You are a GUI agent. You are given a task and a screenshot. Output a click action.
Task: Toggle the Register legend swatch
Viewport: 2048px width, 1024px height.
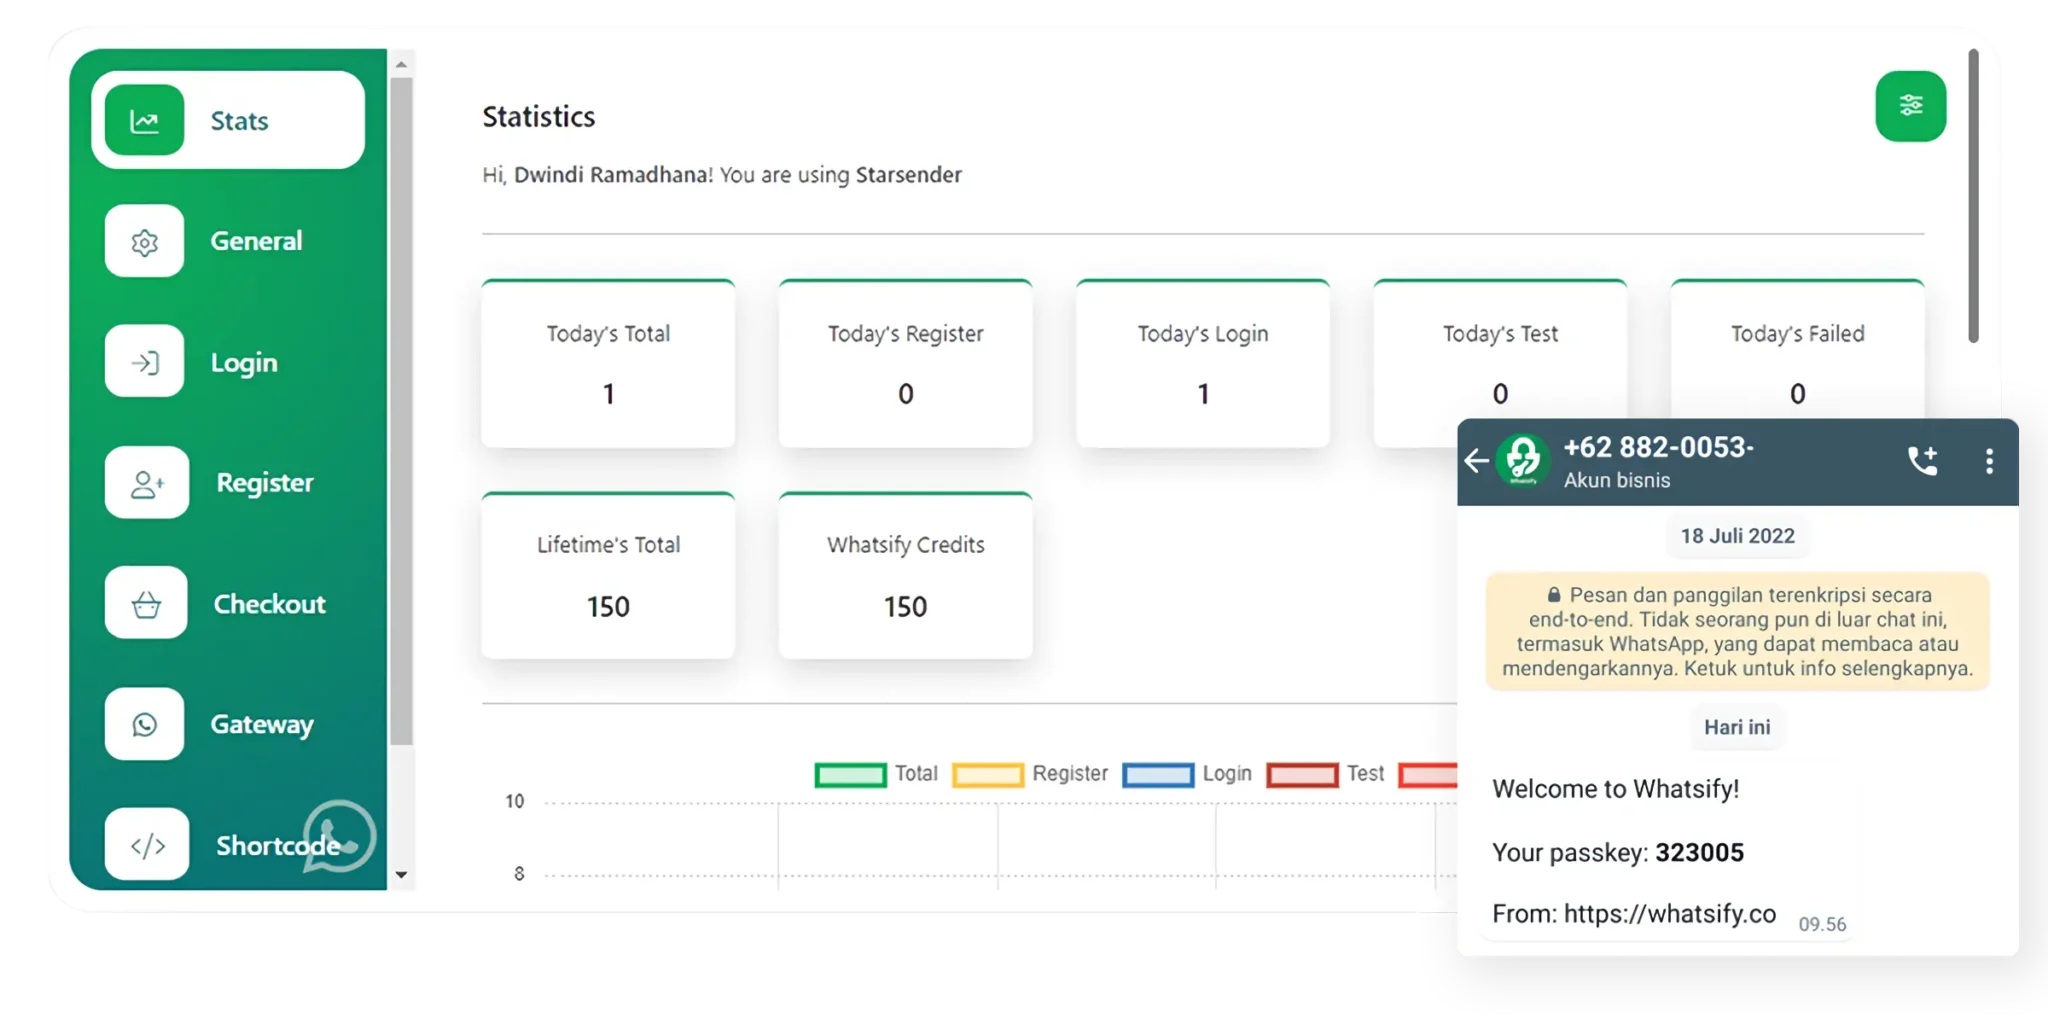[x=988, y=775]
